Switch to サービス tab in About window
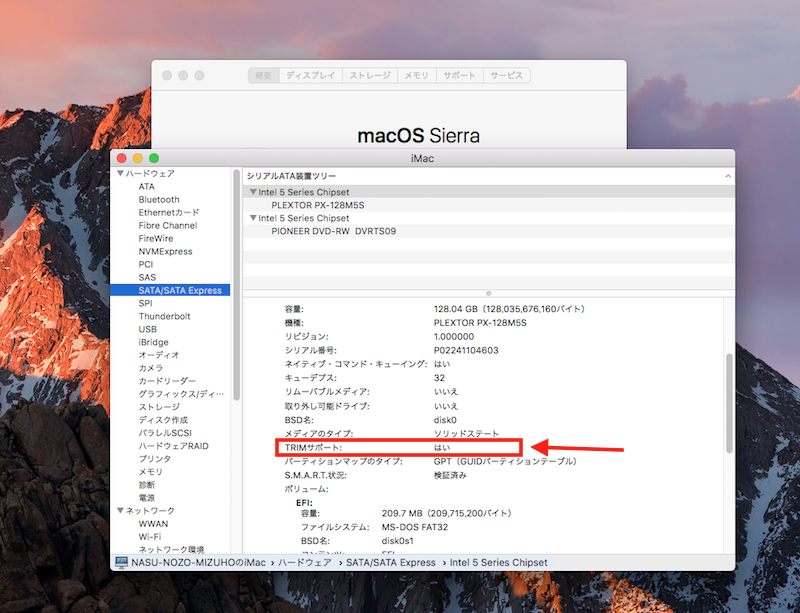The width and height of the screenshot is (800, 613). [x=507, y=76]
